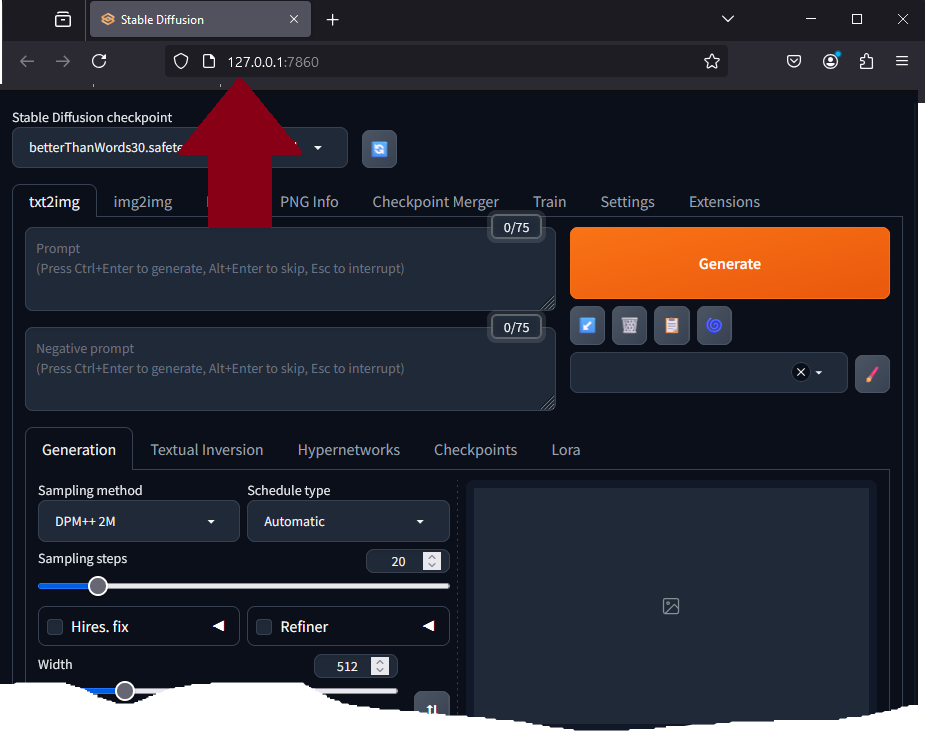Open a new browser tab with plus
Screen dimensions: 925x731
coord(333,20)
